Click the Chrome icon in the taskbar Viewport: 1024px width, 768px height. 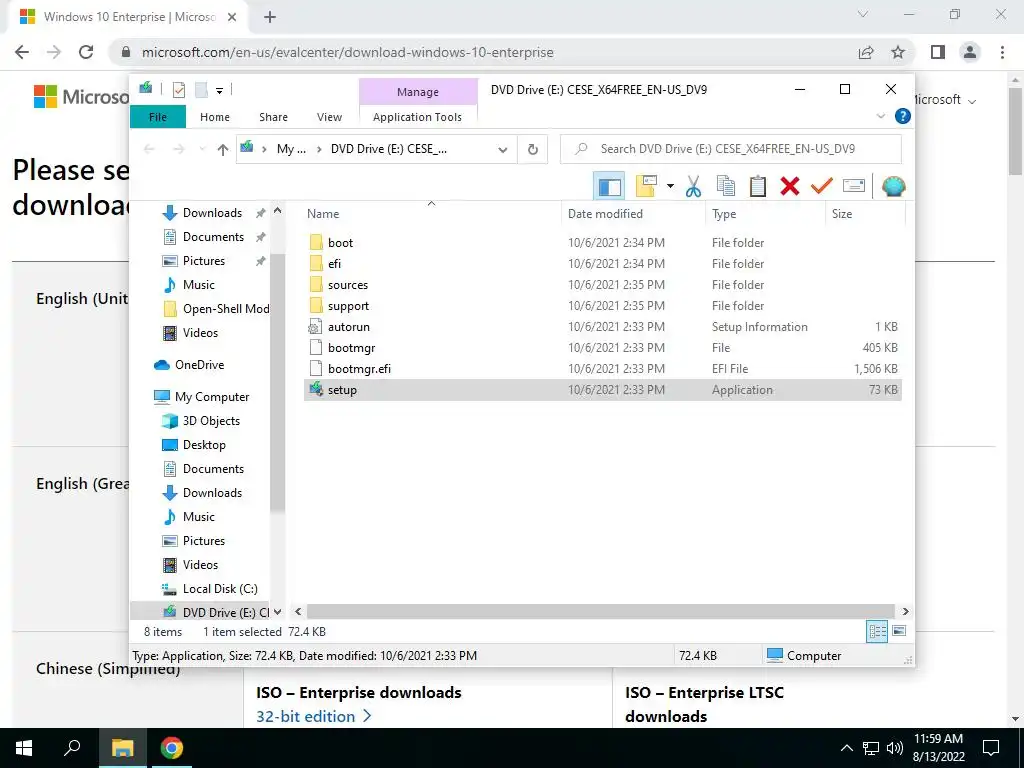pos(172,748)
